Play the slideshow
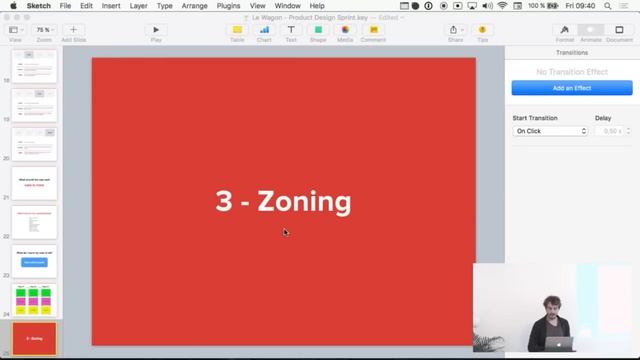 (156, 30)
